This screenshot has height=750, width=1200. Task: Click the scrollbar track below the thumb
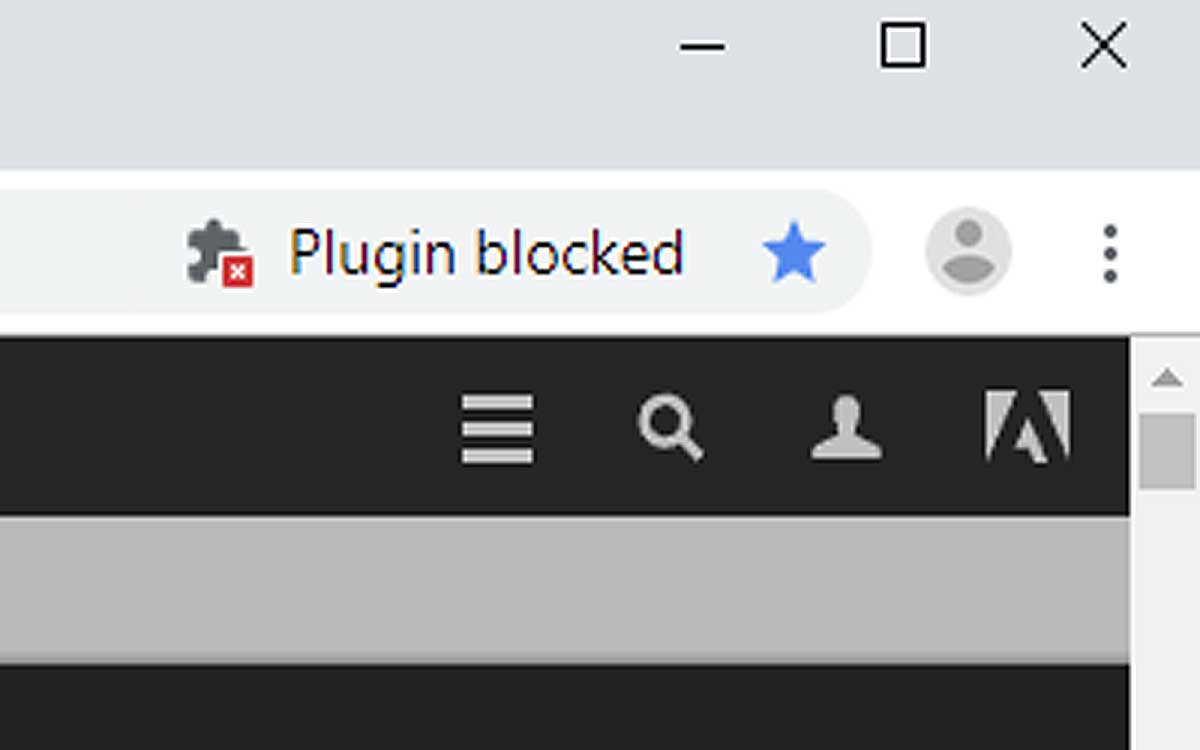click(1167, 620)
